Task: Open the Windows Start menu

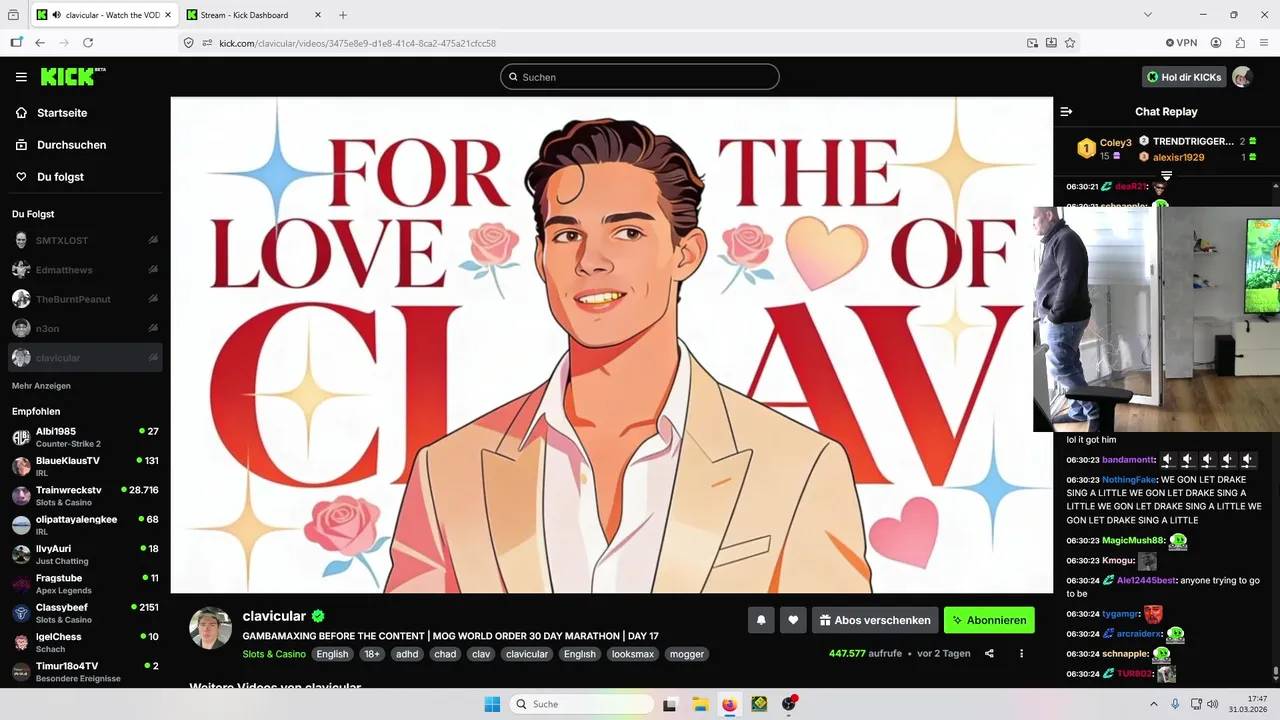Action: (492, 704)
